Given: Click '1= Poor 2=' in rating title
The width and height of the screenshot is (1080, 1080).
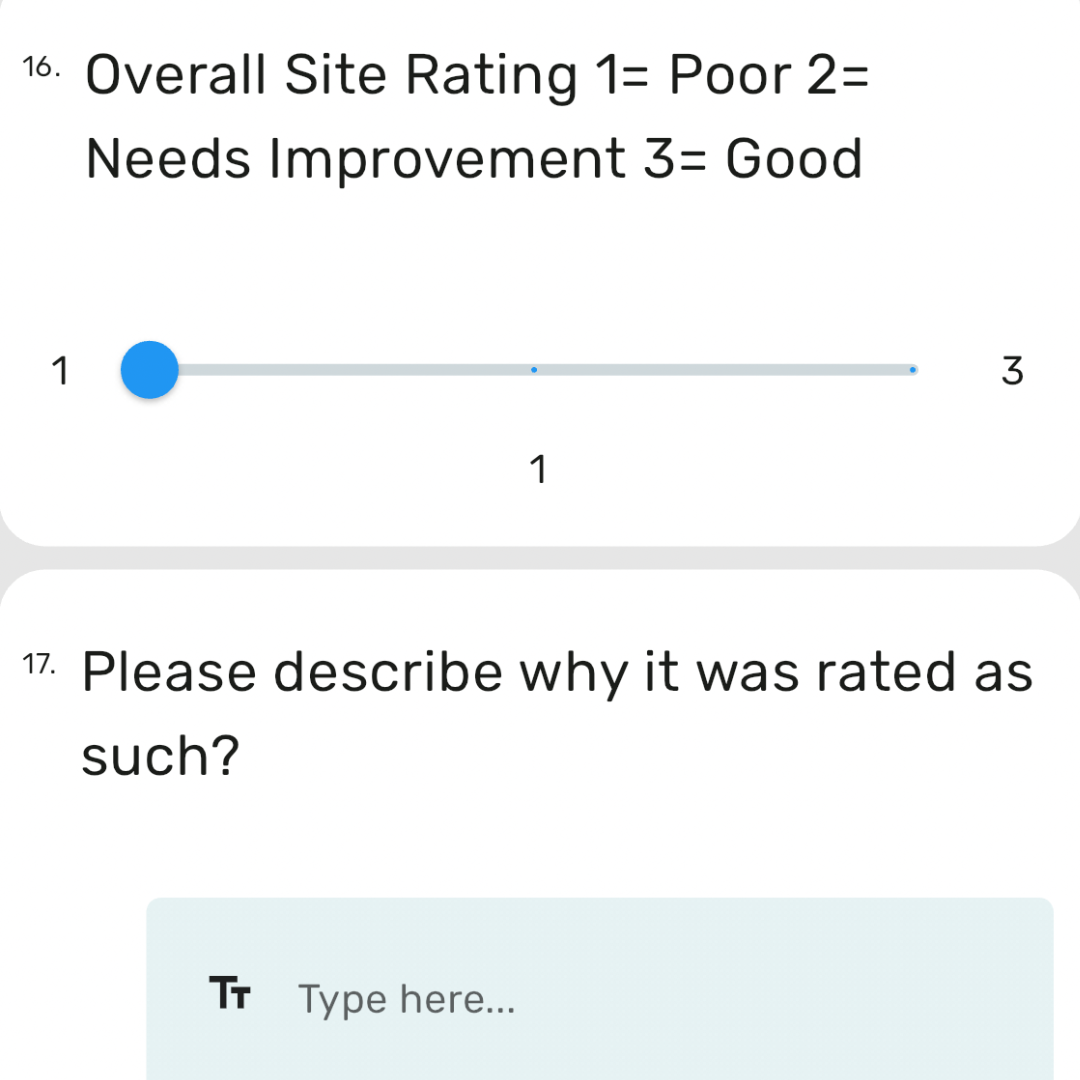Looking at the screenshot, I should click(731, 74).
